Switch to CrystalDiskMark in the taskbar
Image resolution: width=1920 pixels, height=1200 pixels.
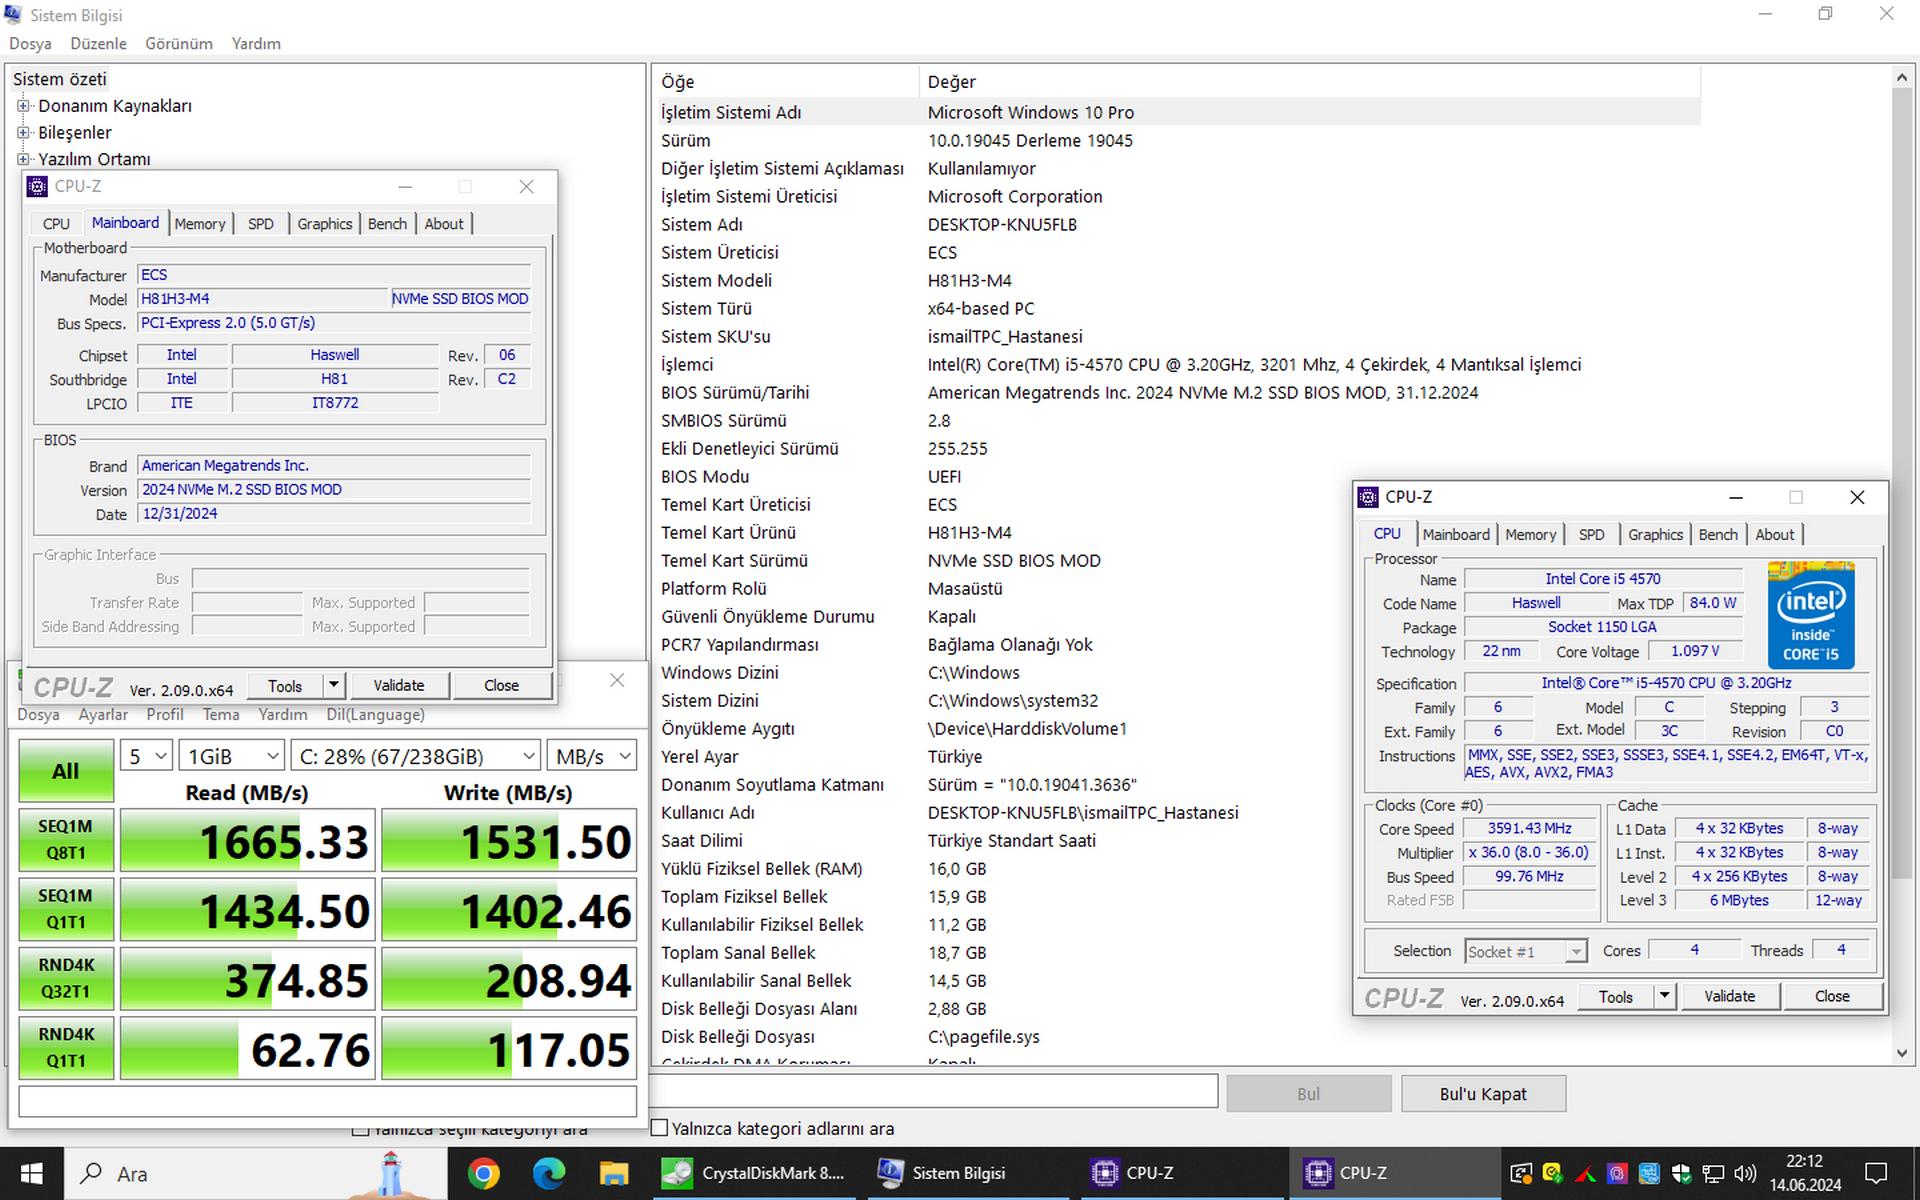[755, 1173]
